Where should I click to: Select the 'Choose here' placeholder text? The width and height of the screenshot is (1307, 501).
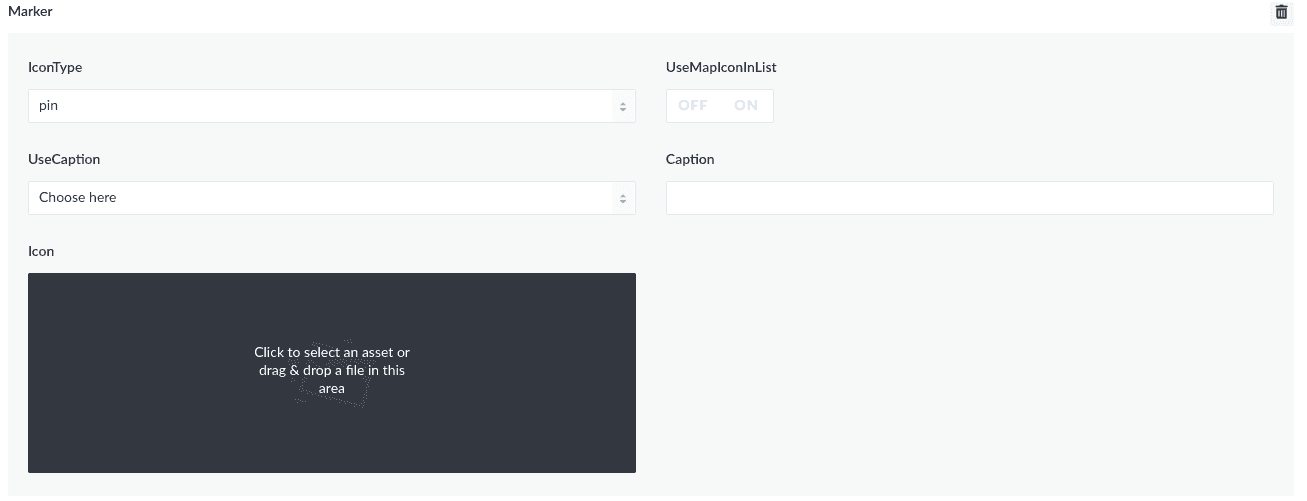(77, 198)
